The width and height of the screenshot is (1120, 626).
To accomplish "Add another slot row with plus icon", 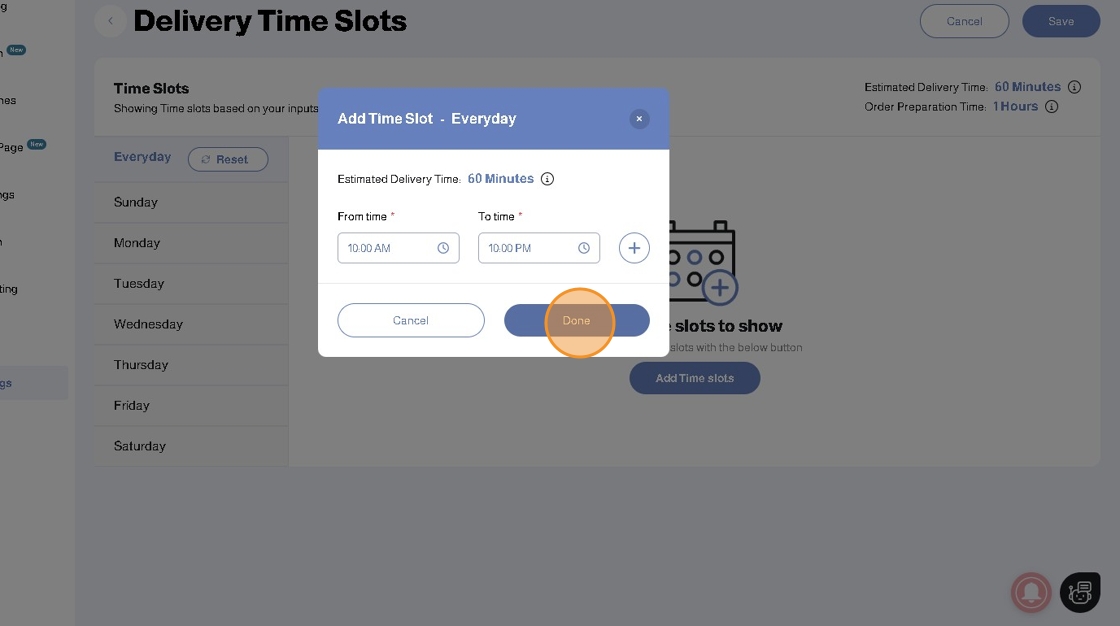I will (x=634, y=248).
